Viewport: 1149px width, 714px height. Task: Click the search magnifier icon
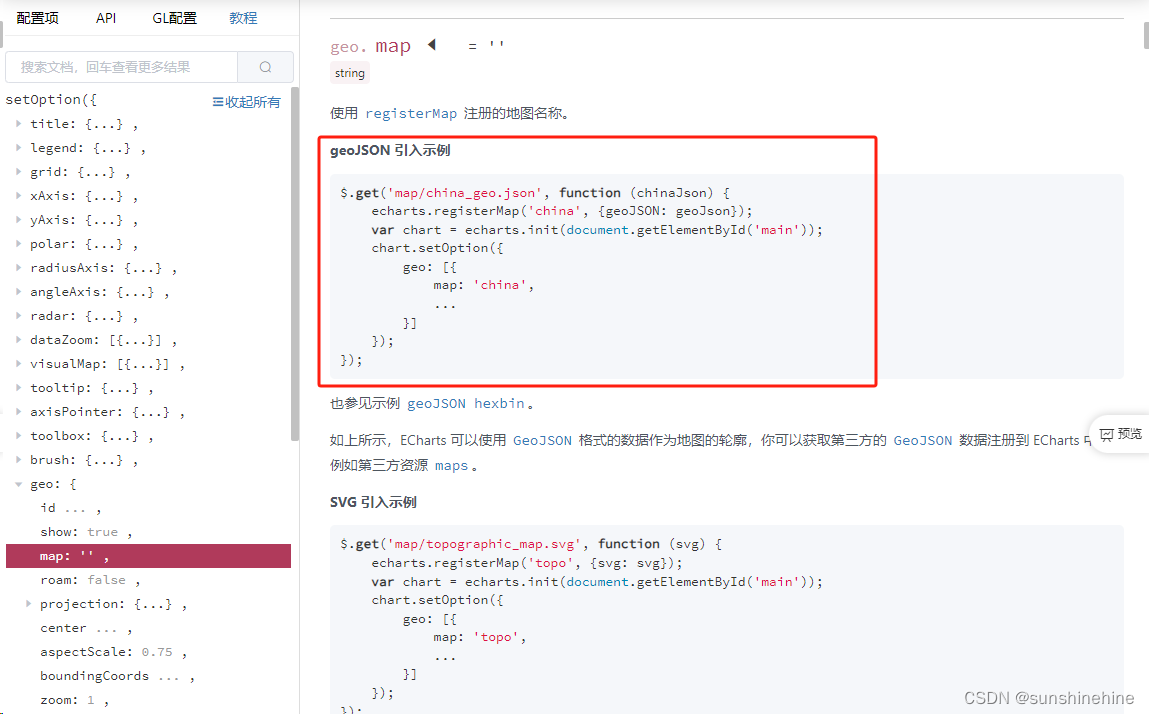coord(265,65)
